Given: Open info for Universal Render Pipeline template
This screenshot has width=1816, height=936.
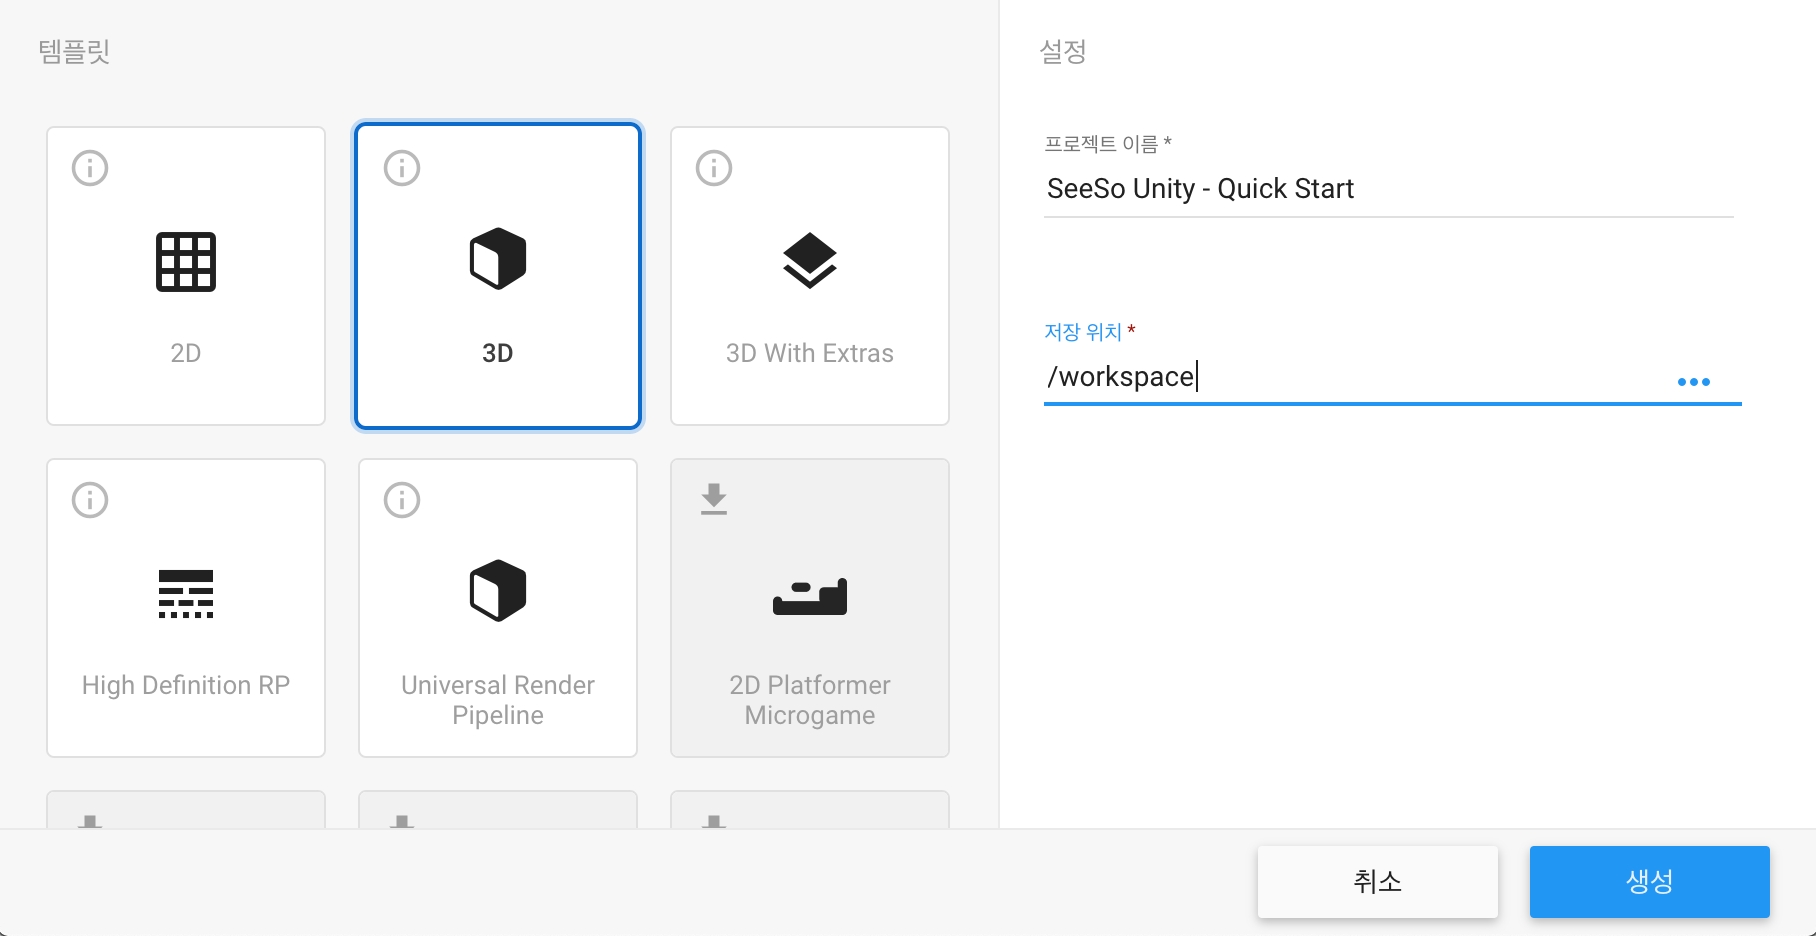Looking at the screenshot, I should click(402, 500).
